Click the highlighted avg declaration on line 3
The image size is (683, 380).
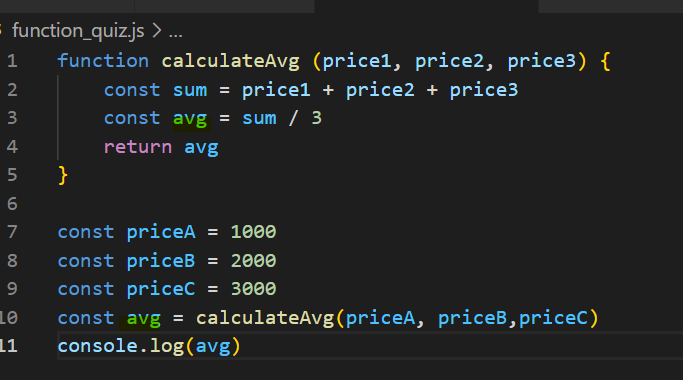point(190,119)
